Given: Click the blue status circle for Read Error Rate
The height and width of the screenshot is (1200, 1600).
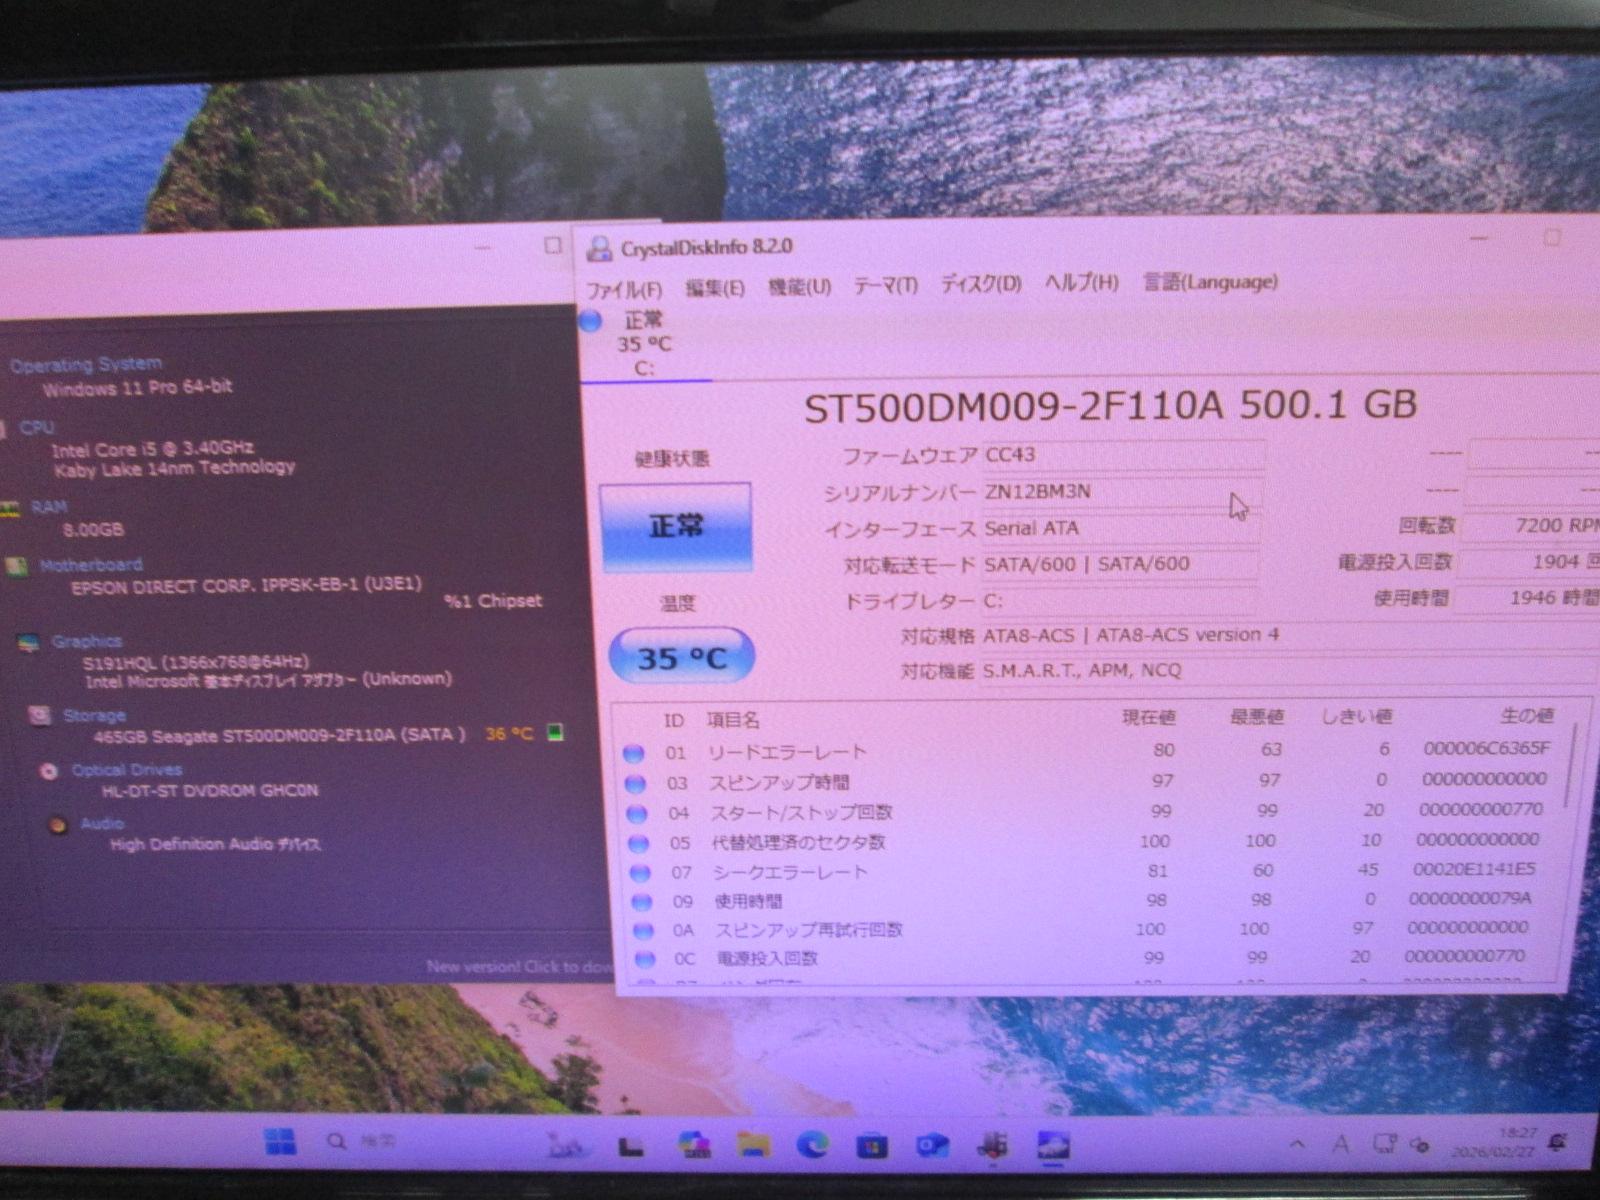Looking at the screenshot, I should pos(633,753).
